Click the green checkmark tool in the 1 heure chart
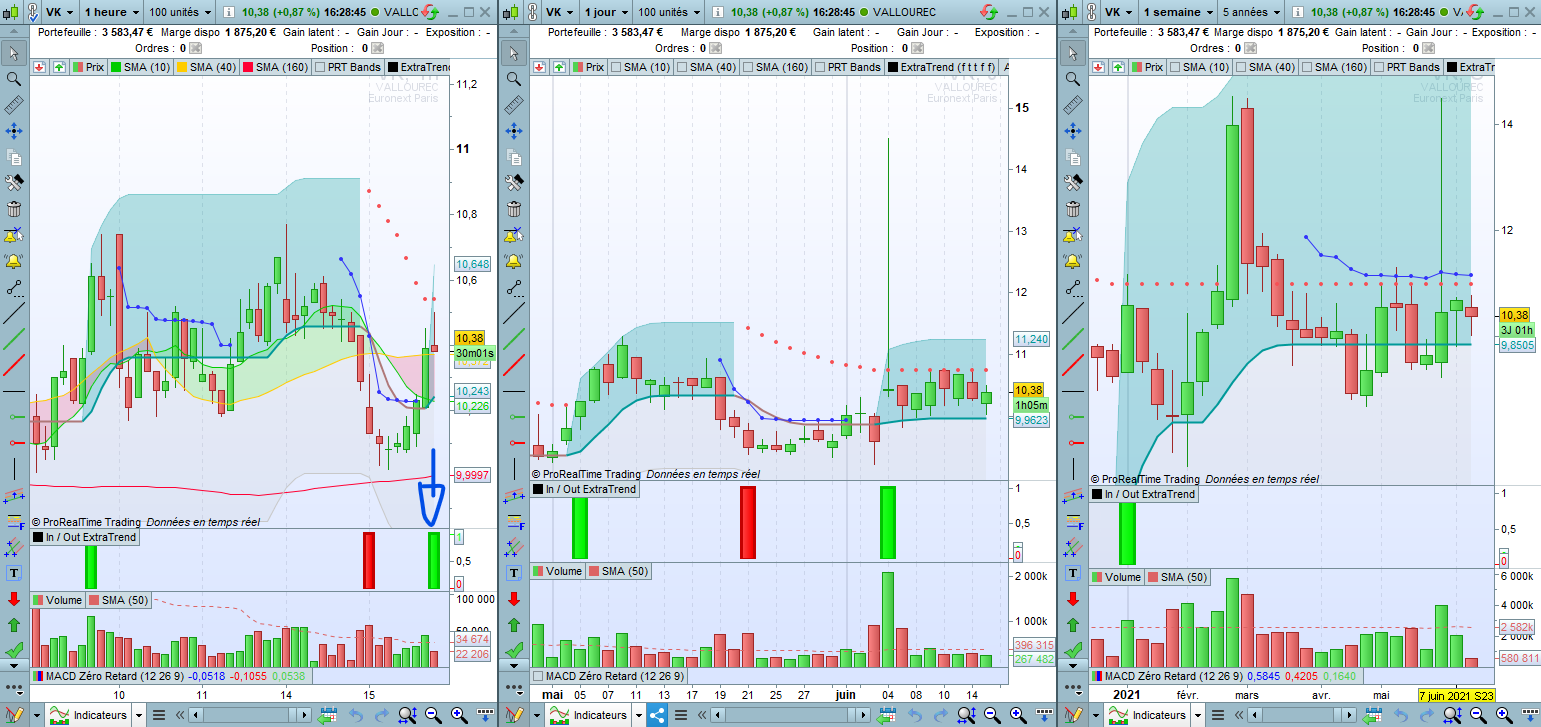1541x727 pixels. coord(14,651)
